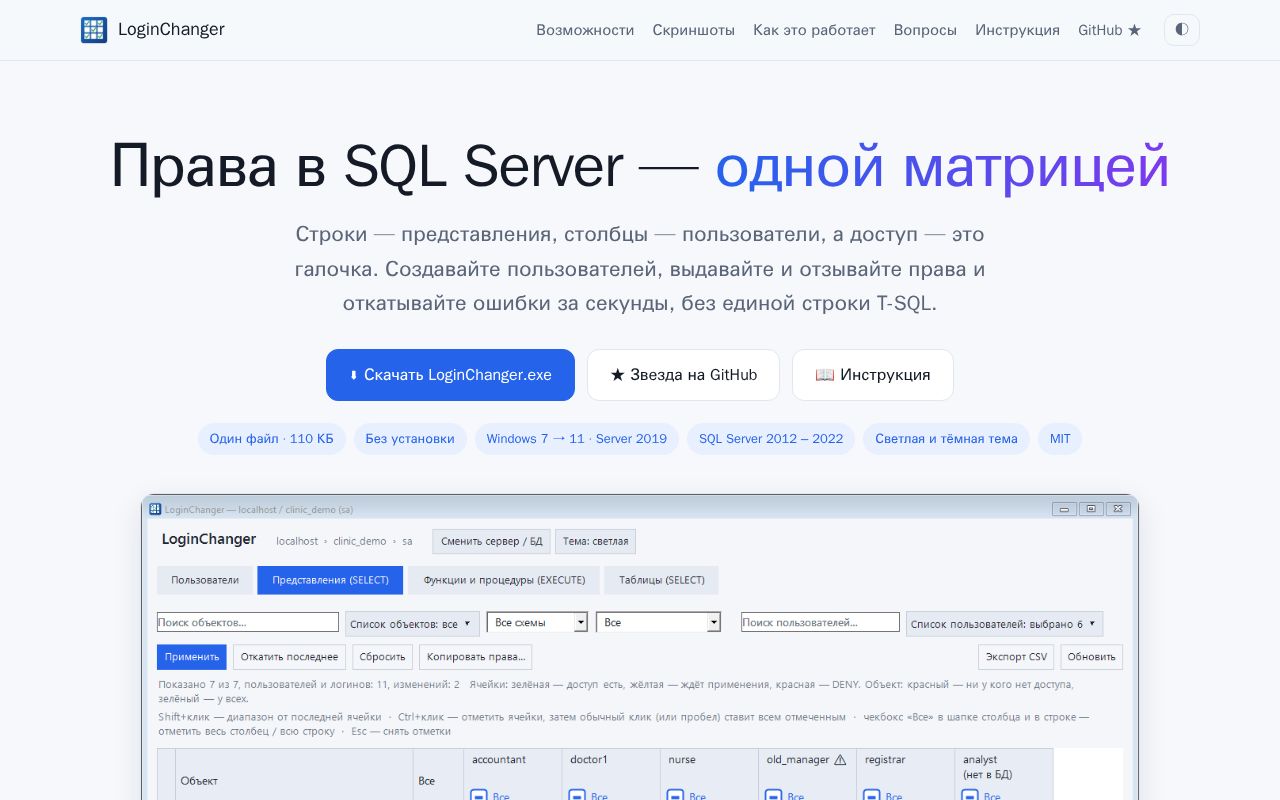
Task: Click the analyst (нет в БД) column header
Action: [987, 767]
